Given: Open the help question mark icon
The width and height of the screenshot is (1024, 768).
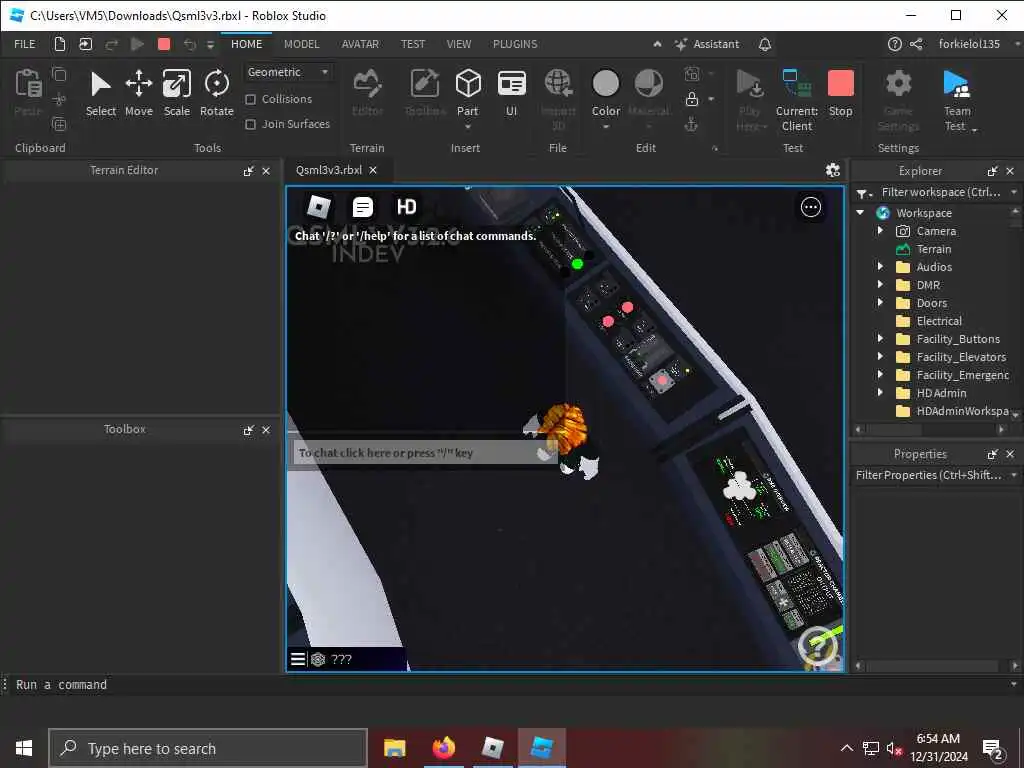Looking at the screenshot, I should click(x=895, y=44).
